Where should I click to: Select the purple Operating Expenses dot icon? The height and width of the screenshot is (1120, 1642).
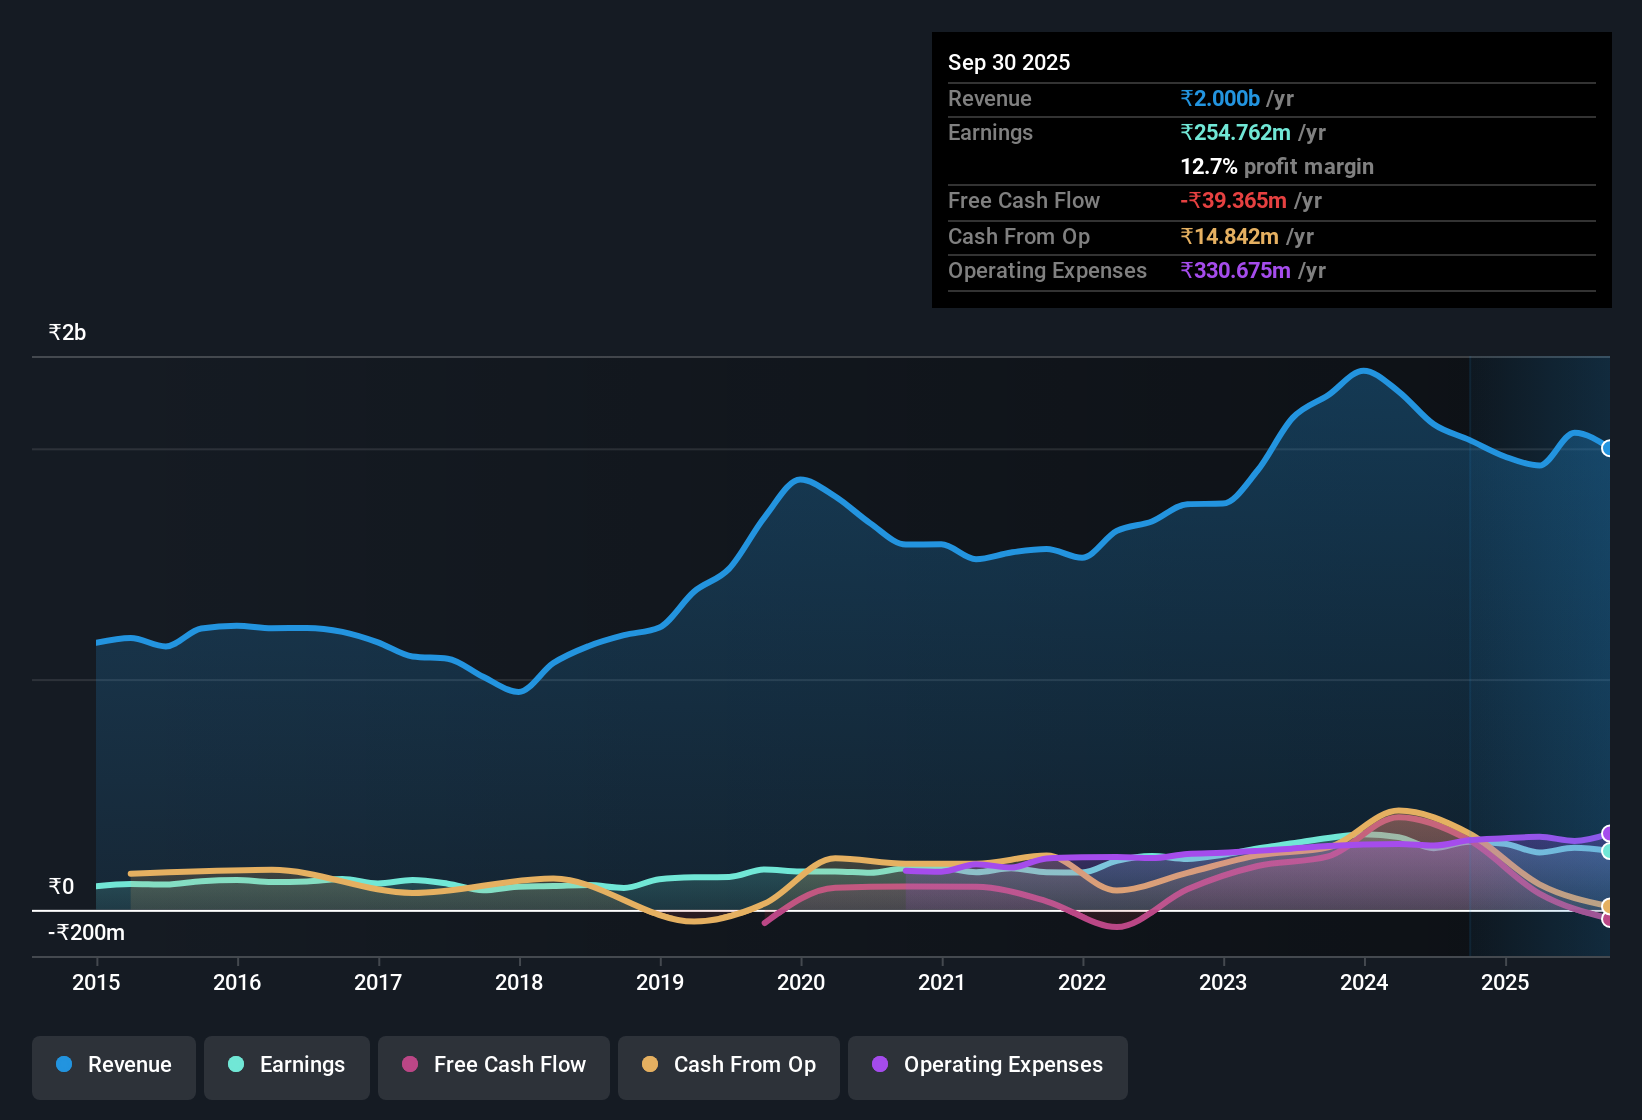(x=879, y=1065)
